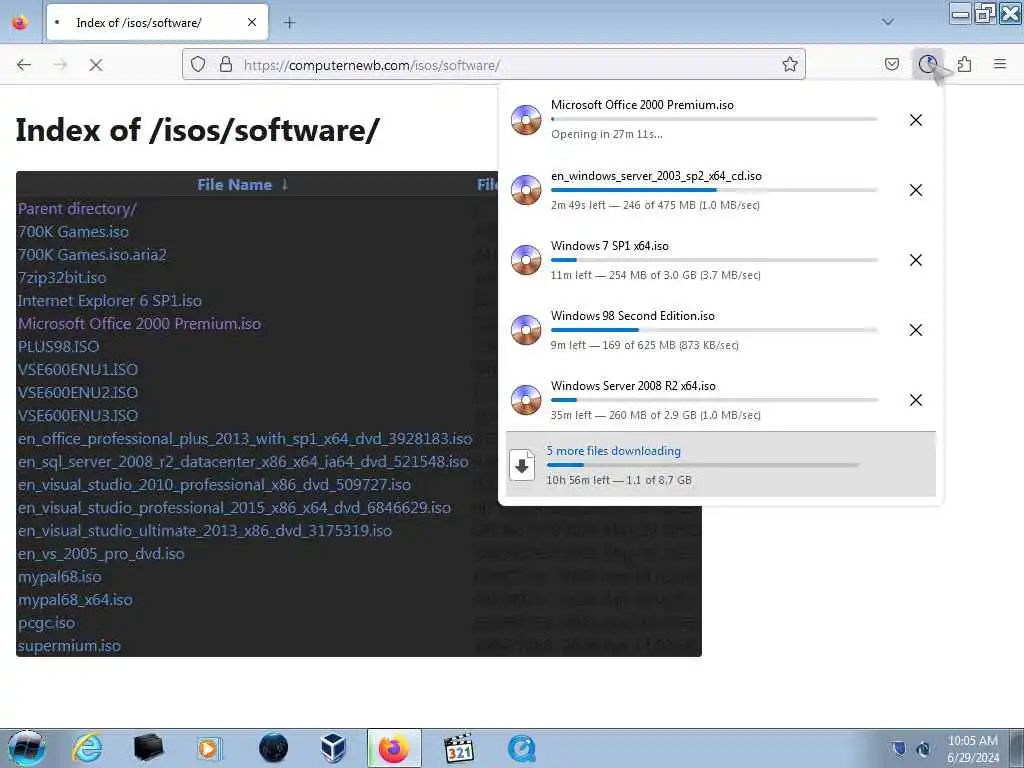Screen dimensions: 1024x768
Task: Click disc icon of Windows 98 Second Edition download
Action: click(x=526, y=329)
